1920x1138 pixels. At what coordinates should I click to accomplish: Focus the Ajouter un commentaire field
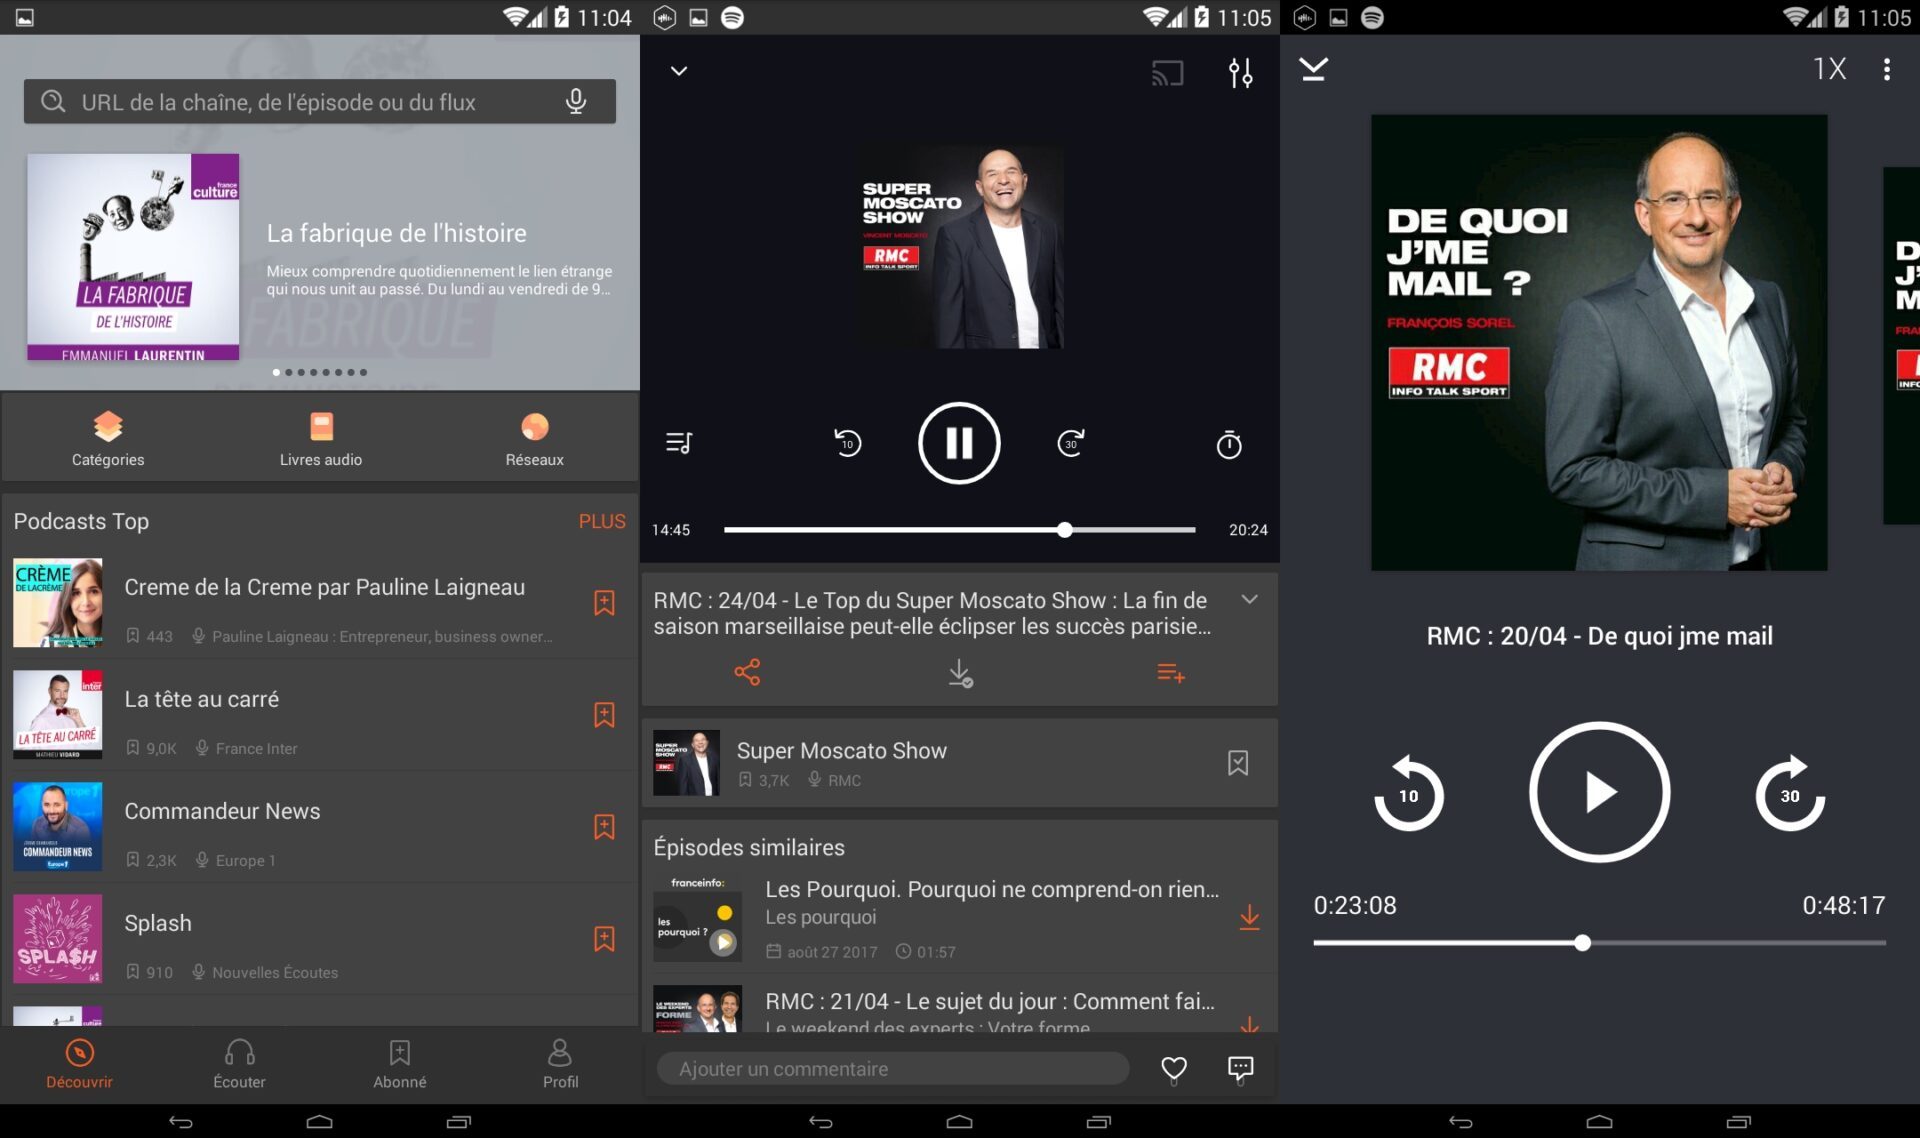[x=892, y=1069]
